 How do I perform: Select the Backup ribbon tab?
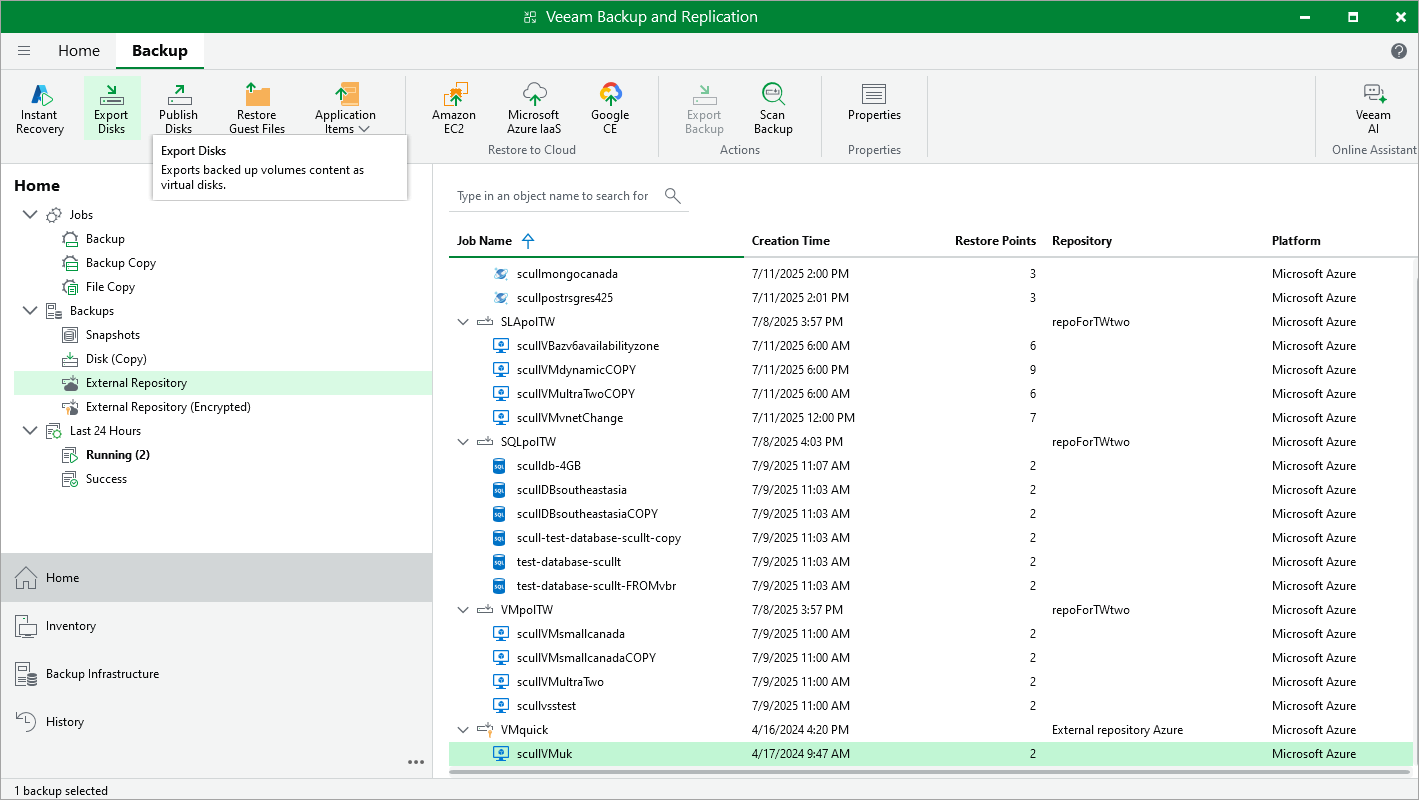point(160,51)
